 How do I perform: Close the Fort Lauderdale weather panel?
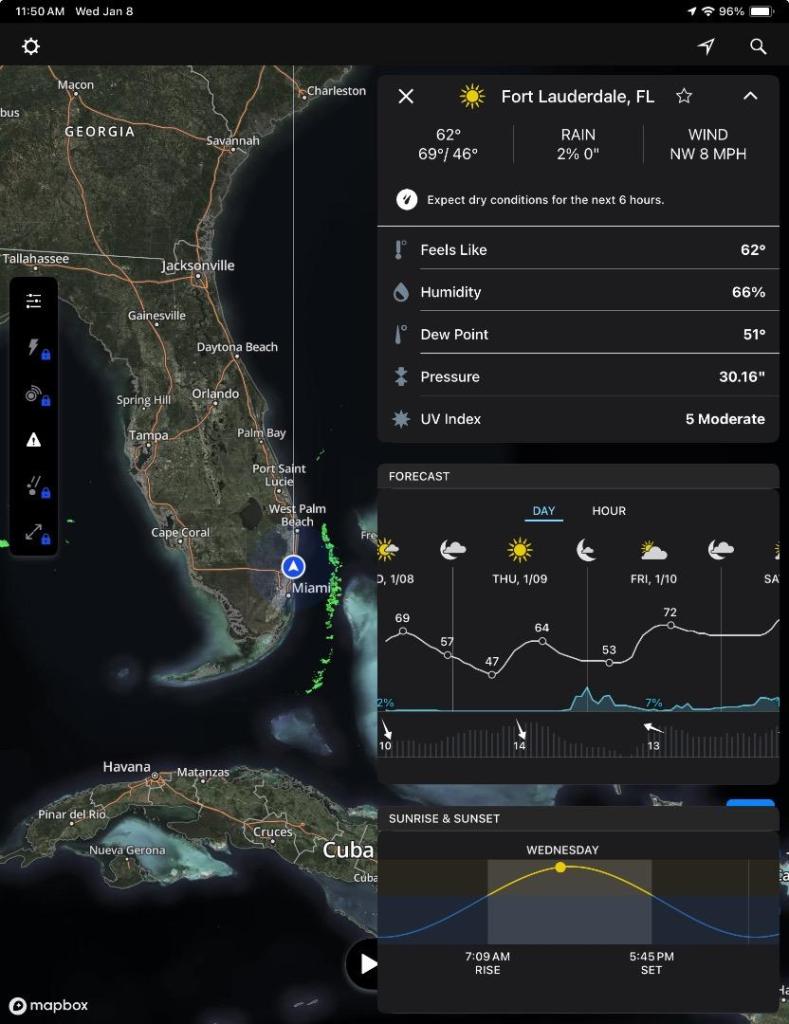406,96
